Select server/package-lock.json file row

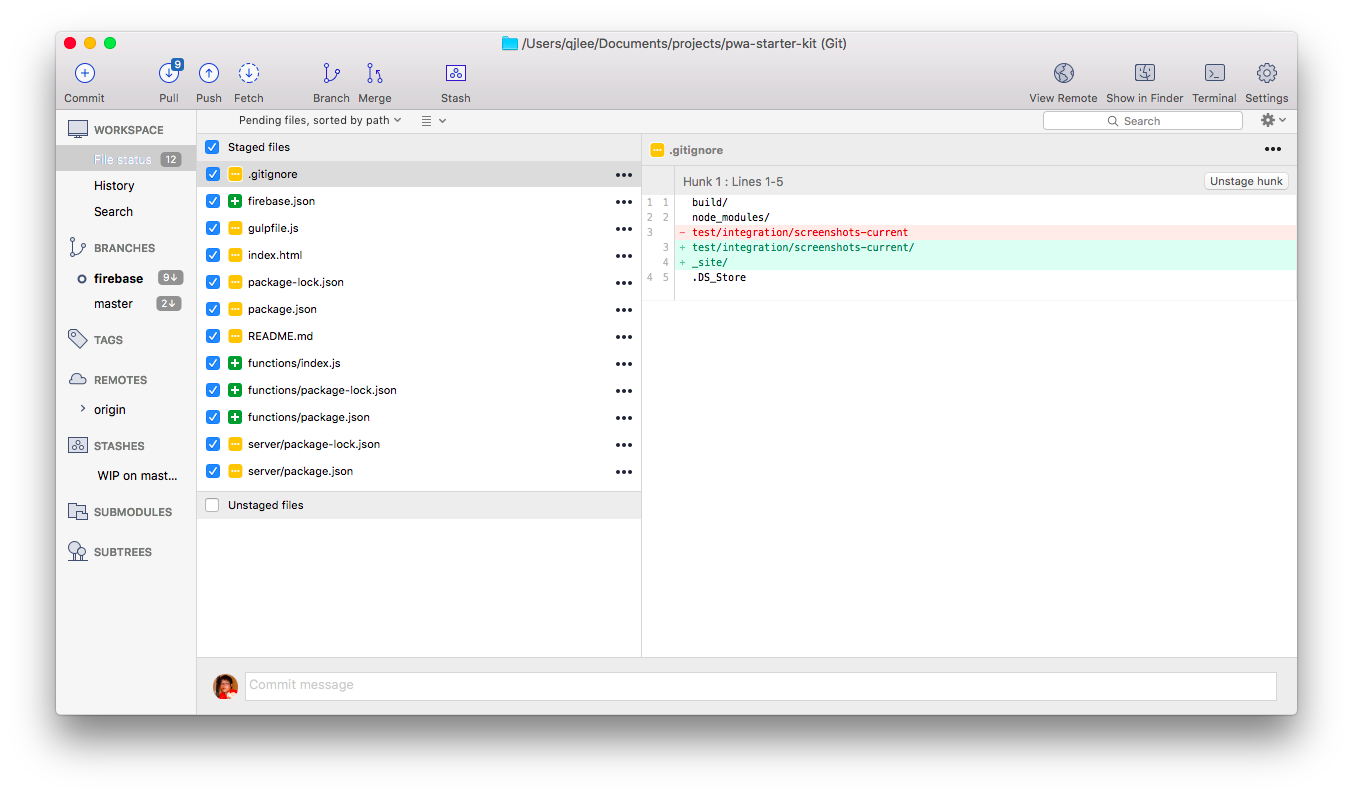click(419, 444)
